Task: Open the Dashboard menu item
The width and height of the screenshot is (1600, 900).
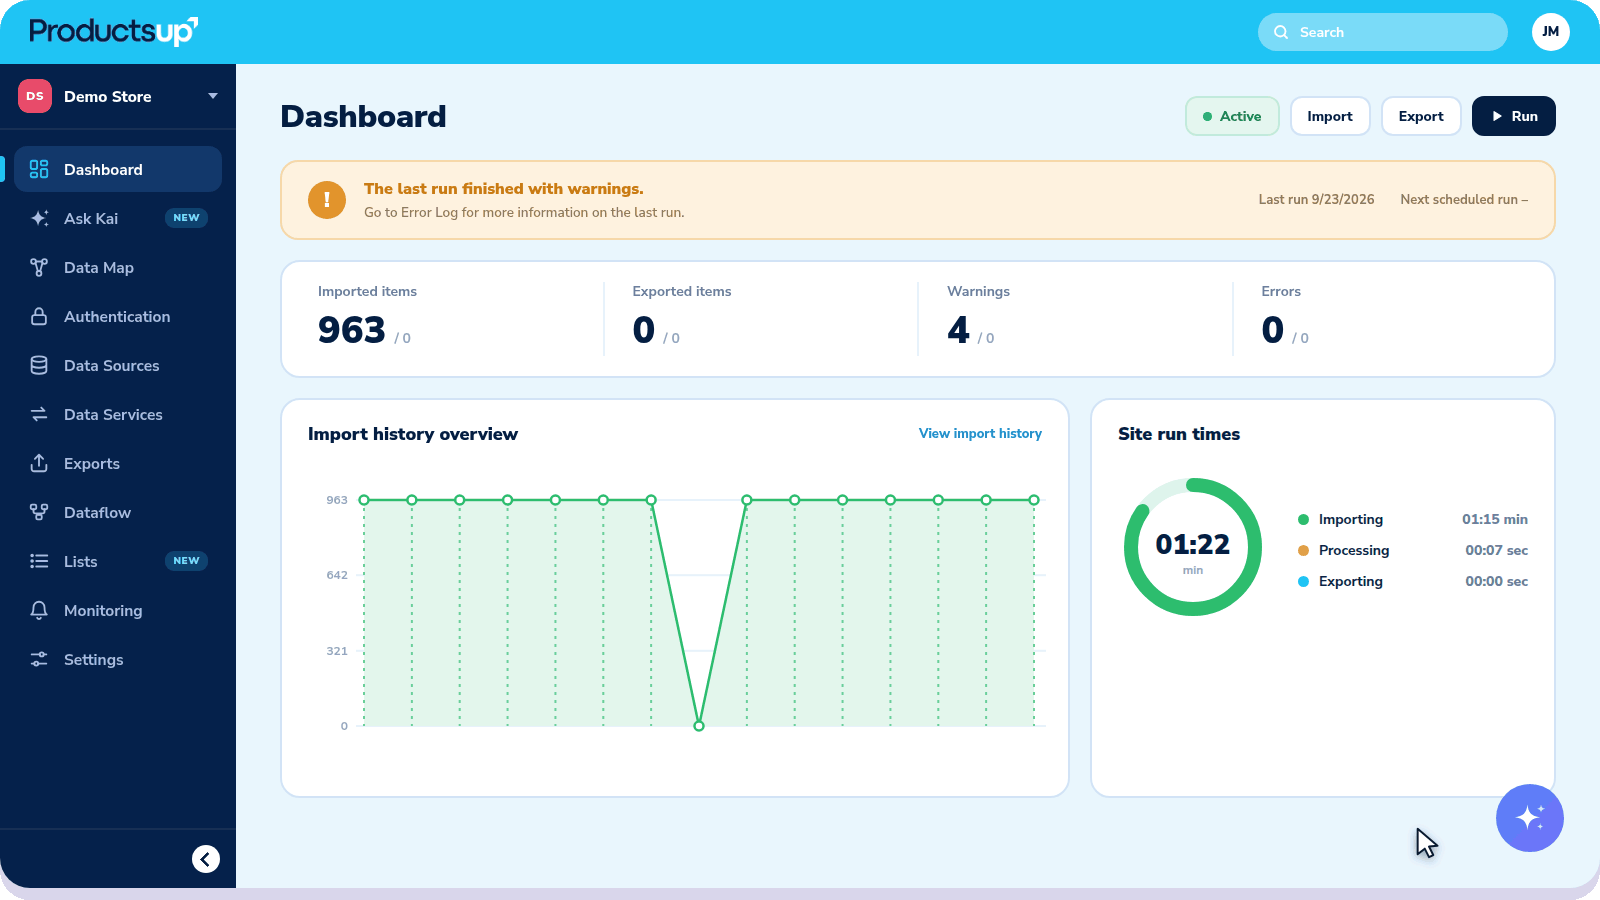Action: [118, 169]
